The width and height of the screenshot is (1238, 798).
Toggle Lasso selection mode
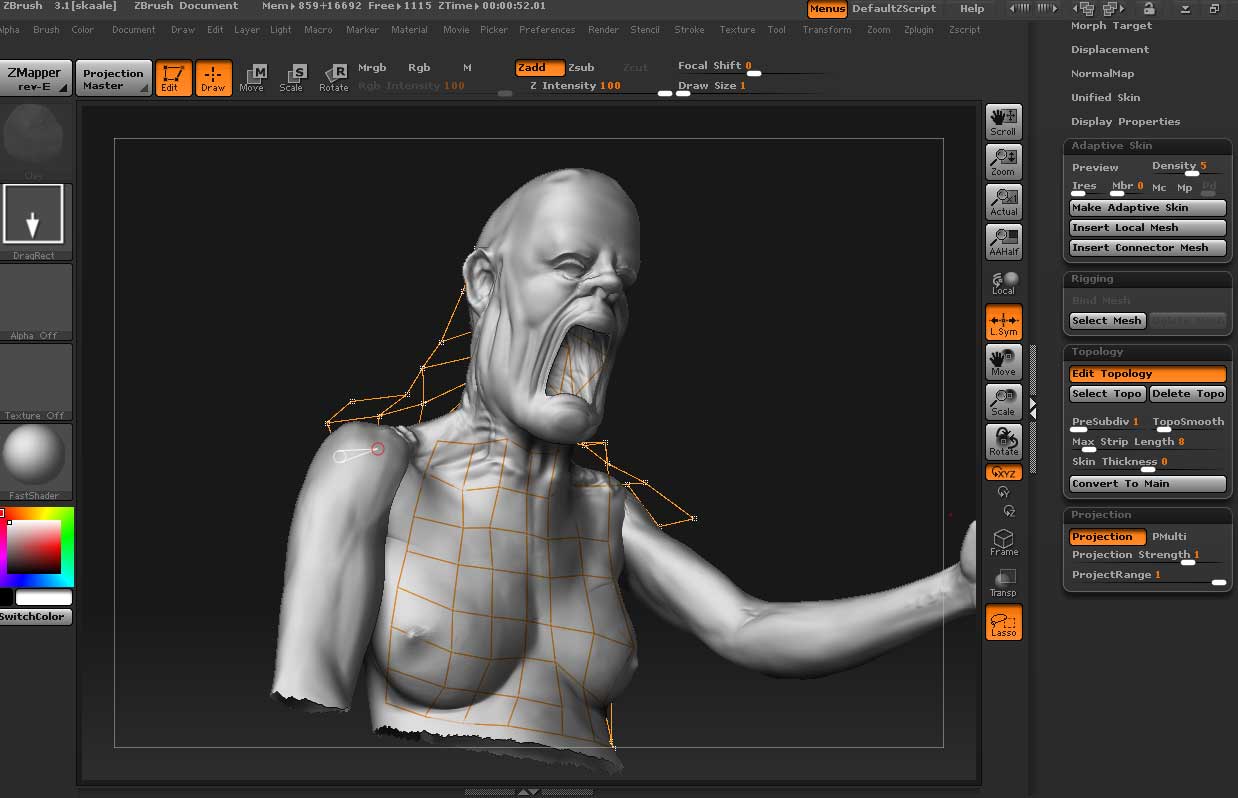1003,623
